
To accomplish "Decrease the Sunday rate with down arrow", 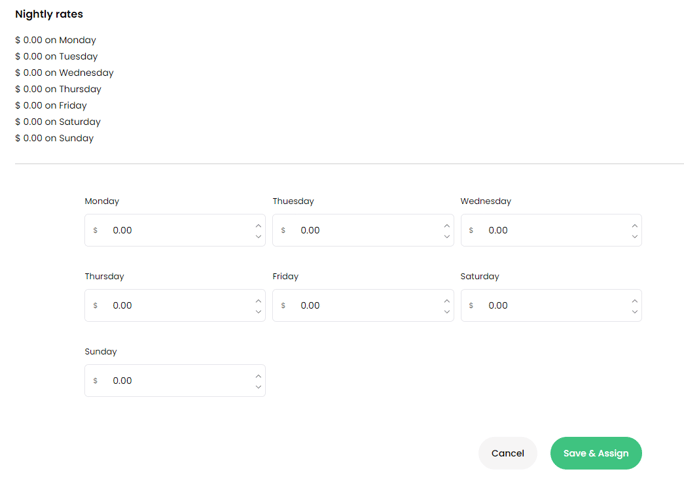I will tap(258, 387).
